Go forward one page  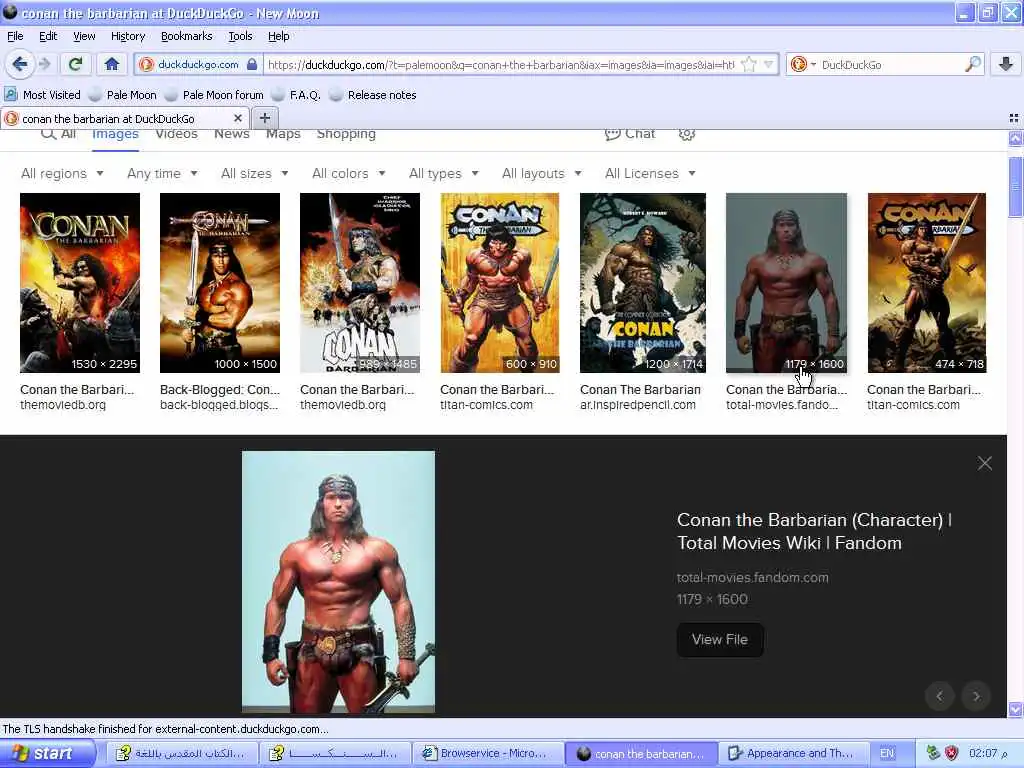[44, 64]
